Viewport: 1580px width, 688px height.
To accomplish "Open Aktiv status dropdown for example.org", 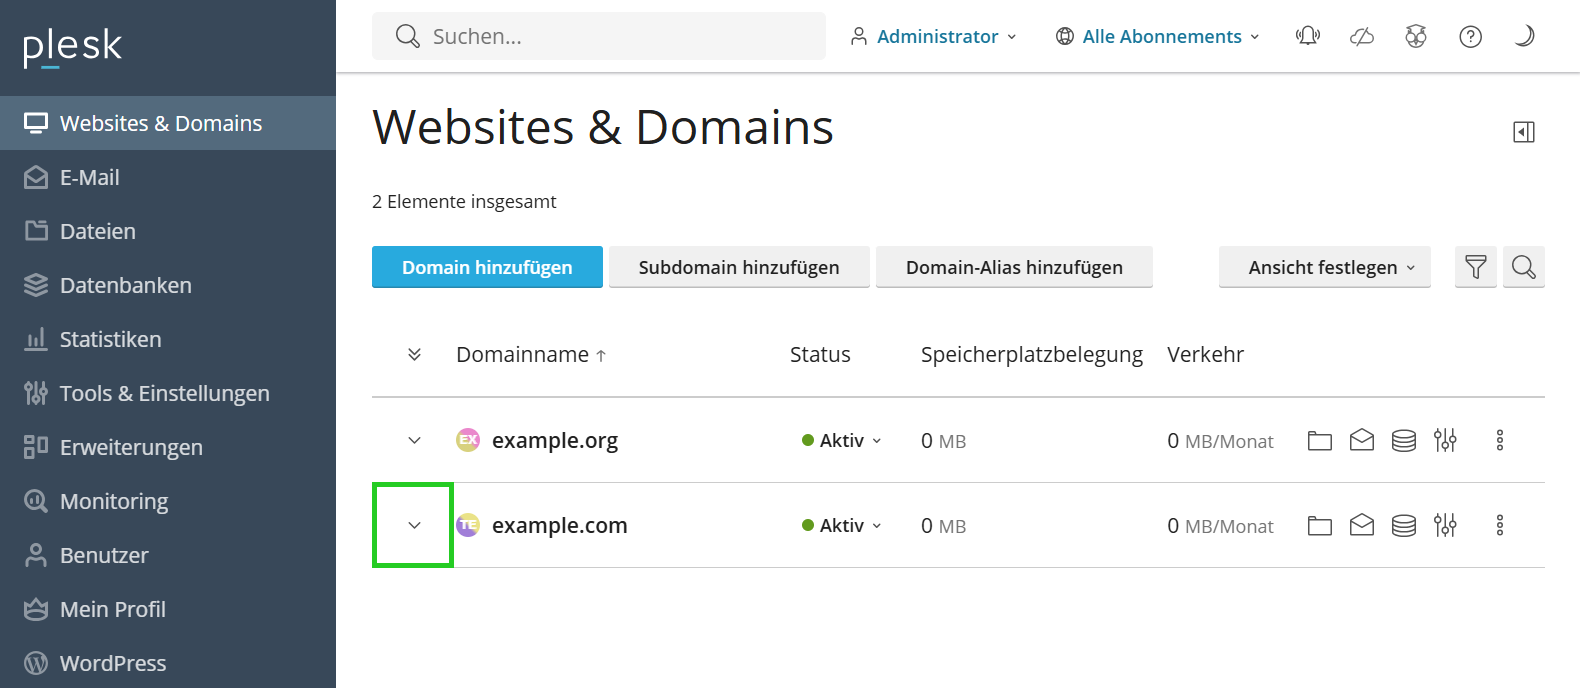I will pos(842,441).
